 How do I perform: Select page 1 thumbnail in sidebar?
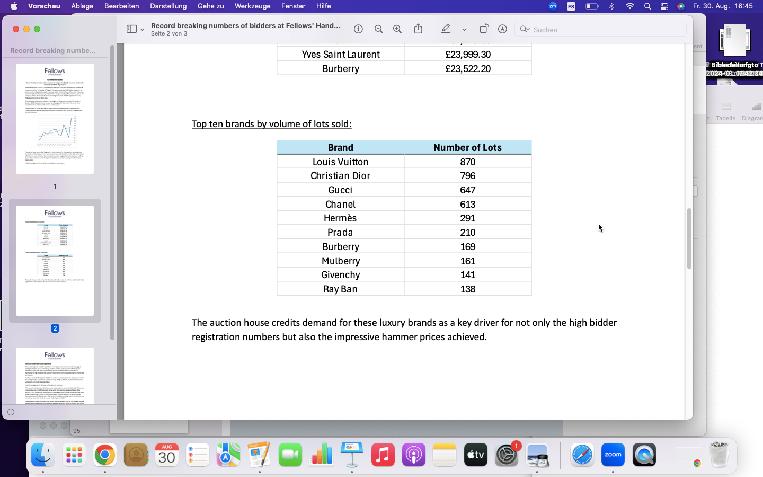pos(55,119)
